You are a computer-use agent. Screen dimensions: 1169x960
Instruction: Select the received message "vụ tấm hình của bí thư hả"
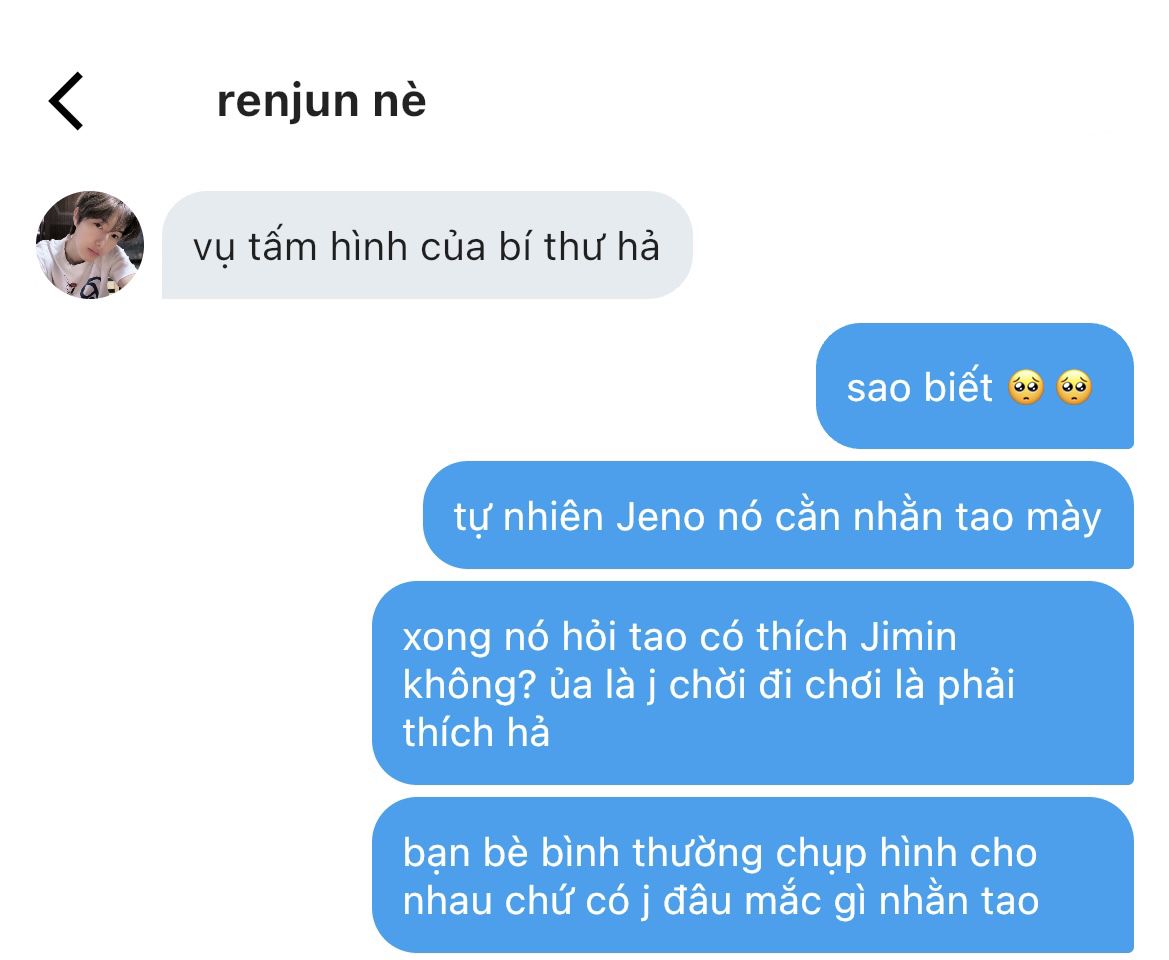coord(426,245)
